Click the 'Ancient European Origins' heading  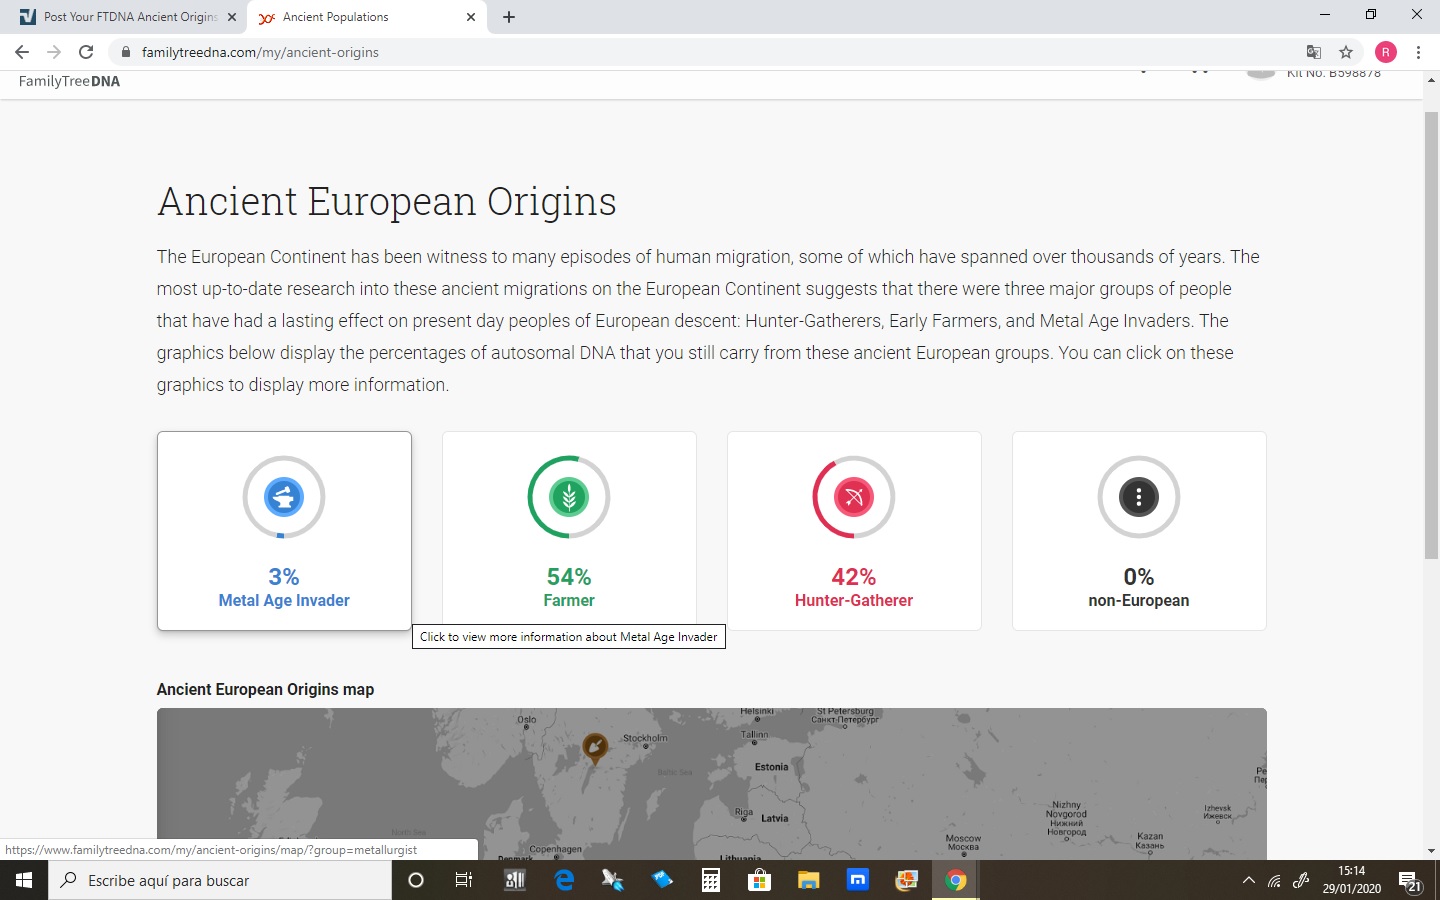(387, 201)
